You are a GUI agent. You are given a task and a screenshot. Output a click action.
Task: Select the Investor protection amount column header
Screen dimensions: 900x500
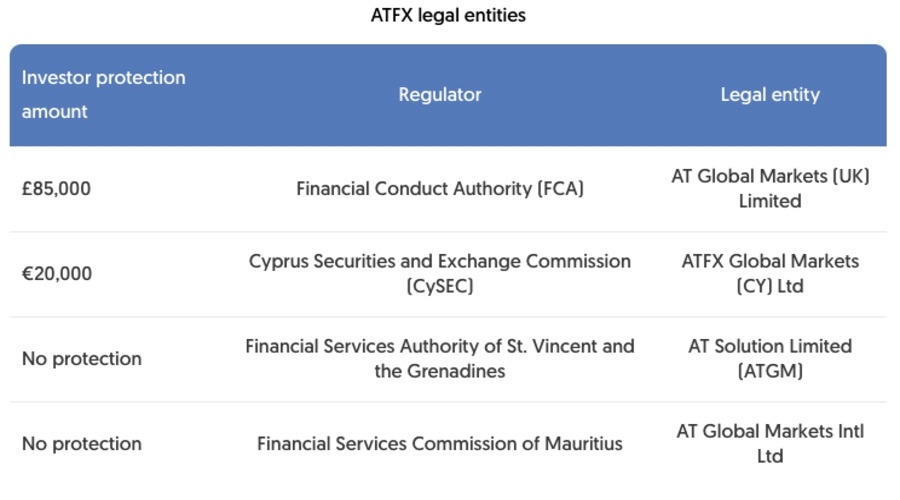pyautogui.click(x=103, y=94)
